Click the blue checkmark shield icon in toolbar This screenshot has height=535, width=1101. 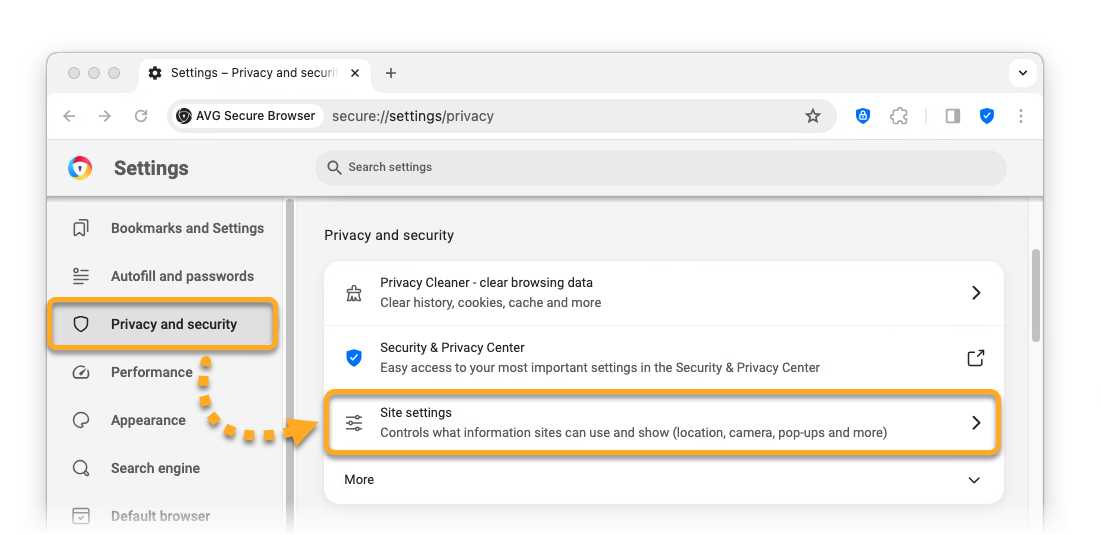click(987, 116)
